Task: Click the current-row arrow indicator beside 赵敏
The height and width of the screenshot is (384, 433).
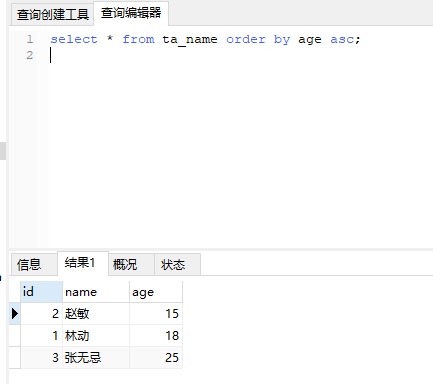Action: [x=15, y=314]
